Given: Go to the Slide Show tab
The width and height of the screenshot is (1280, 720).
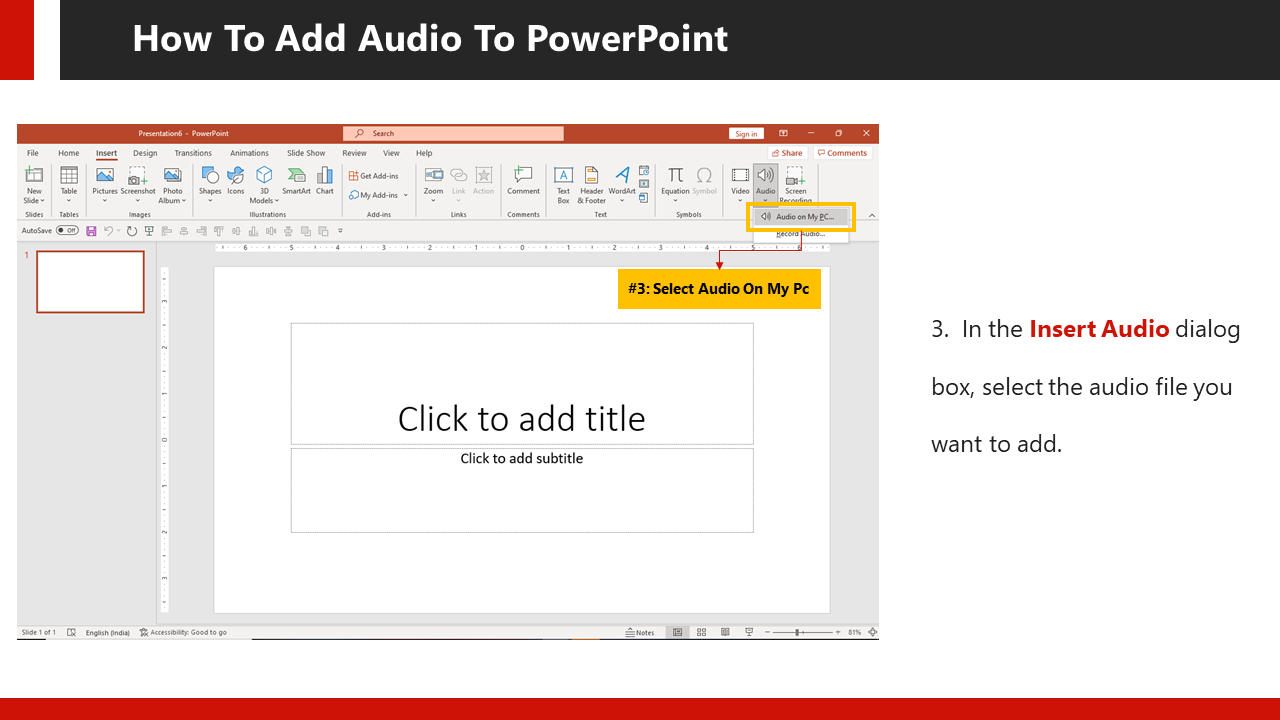Looking at the screenshot, I should click(x=306, y=153).
